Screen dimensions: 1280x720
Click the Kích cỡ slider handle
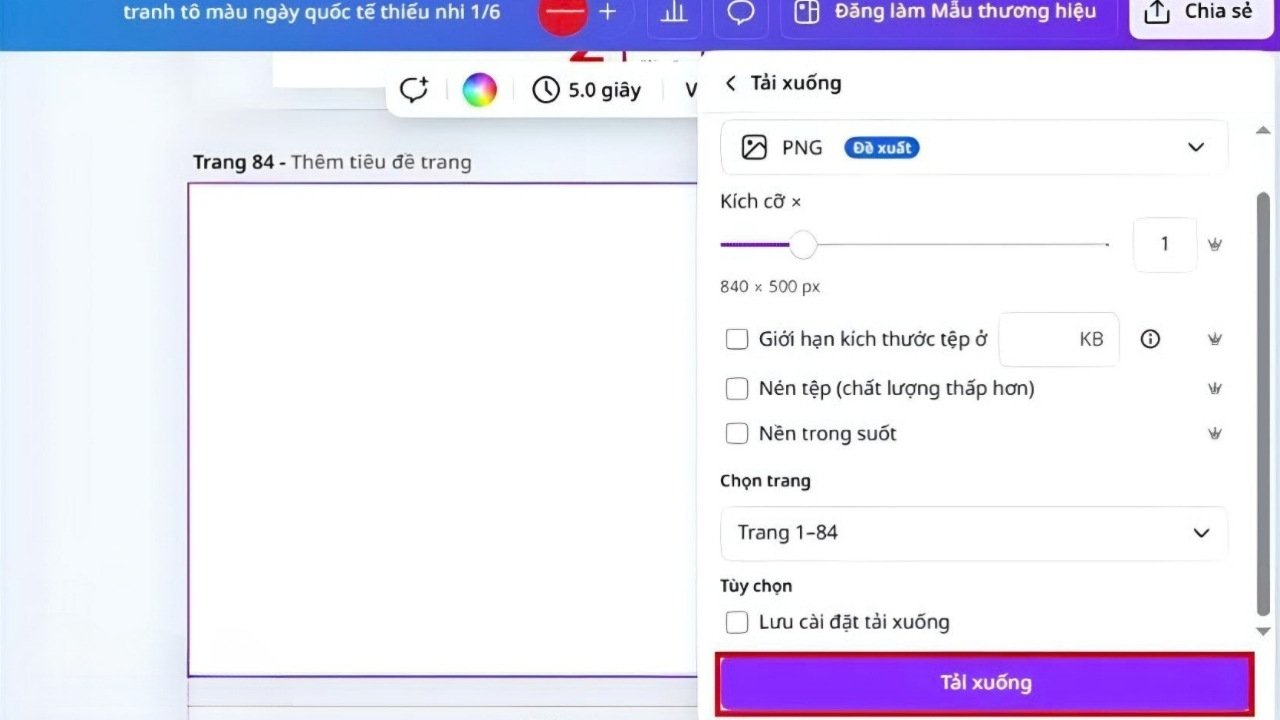[x=803, y=244]
